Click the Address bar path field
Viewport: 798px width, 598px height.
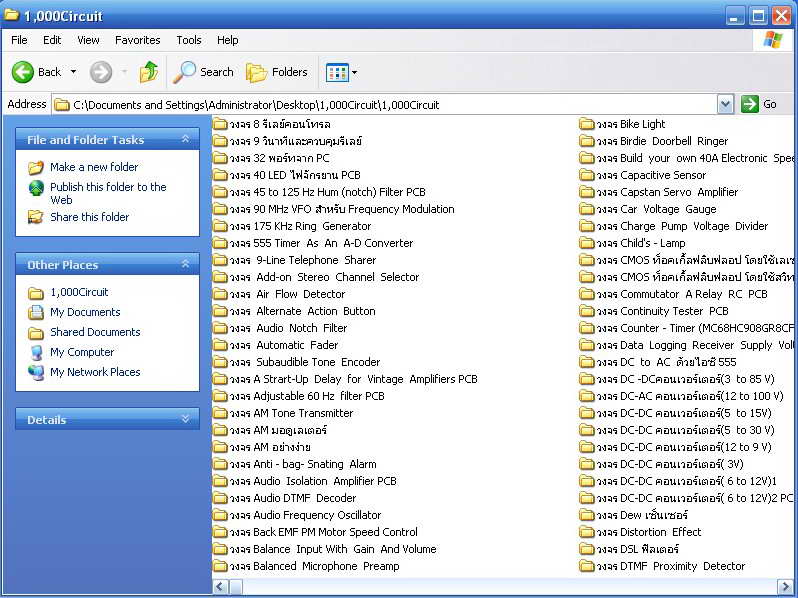386,105
